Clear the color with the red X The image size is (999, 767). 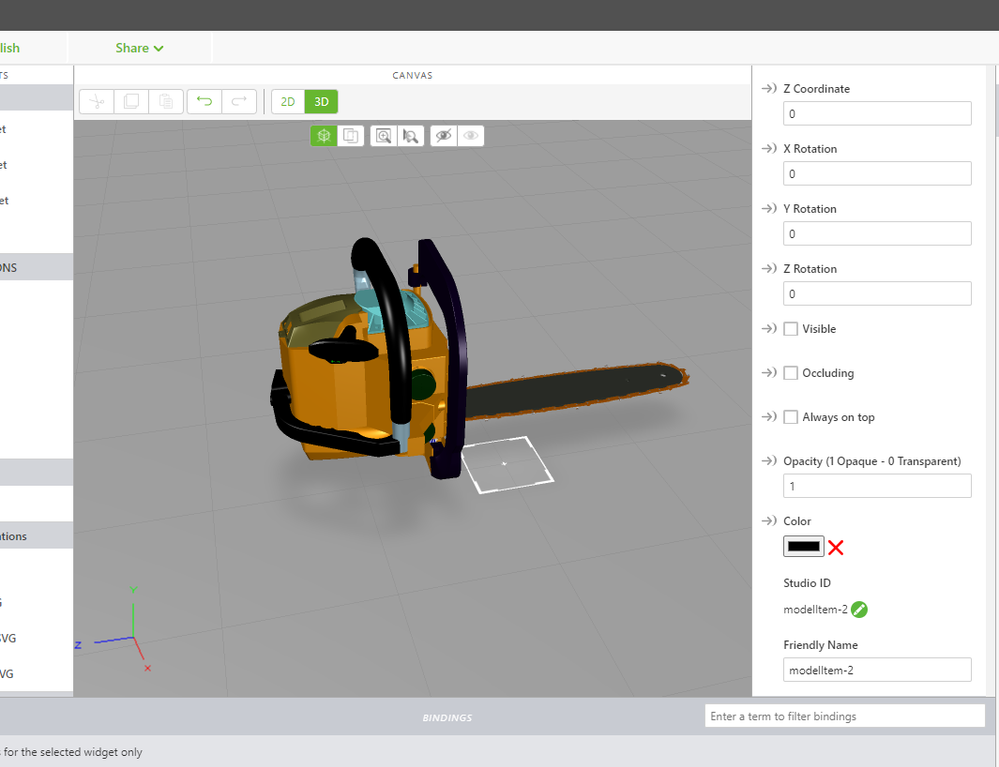tap(836, 547)
